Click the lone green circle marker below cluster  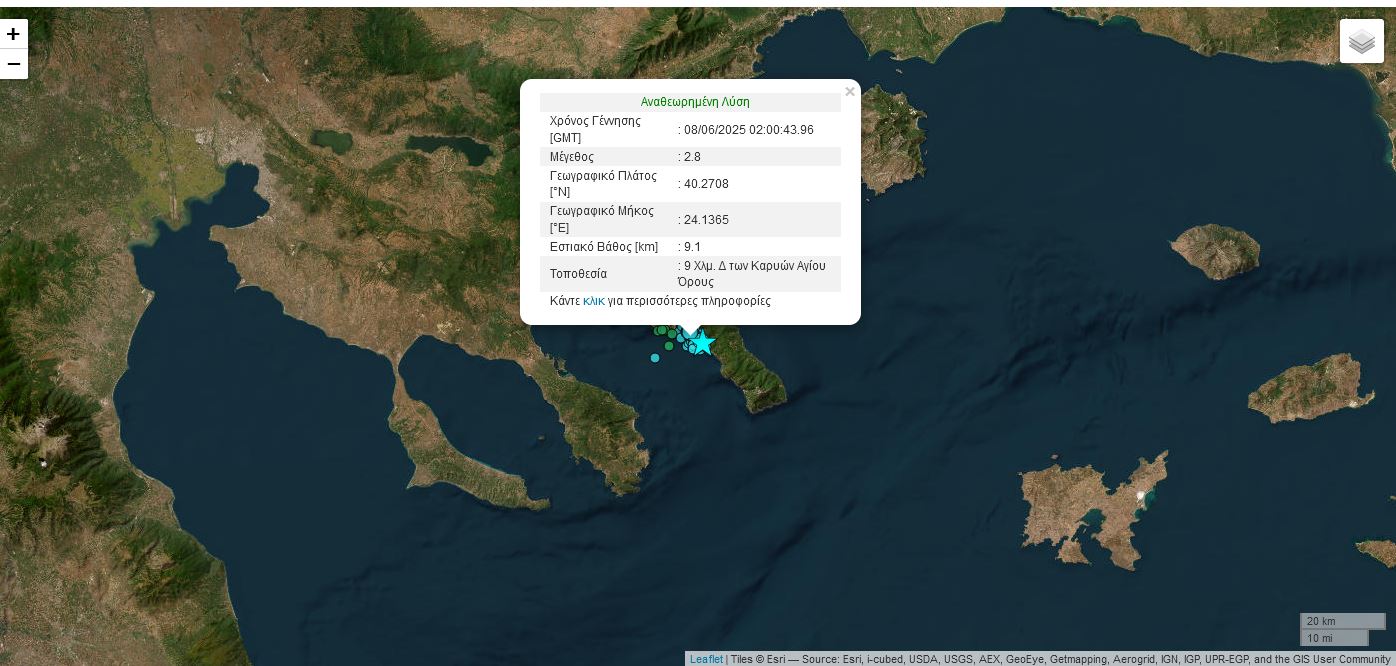pyautogui.click(x=669, y=346)
